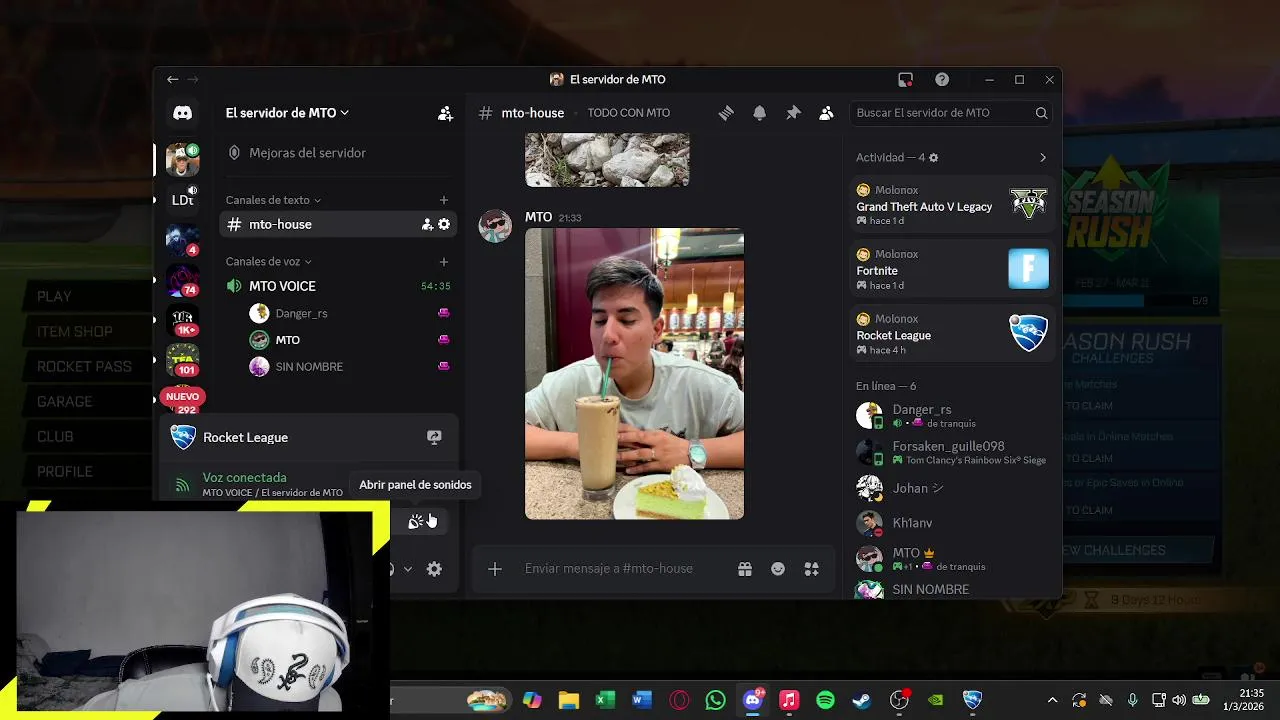The height and width of the screenshot is (720, 1280).
Task: Open Mejoras del servidor
Action: click(338, 153)
